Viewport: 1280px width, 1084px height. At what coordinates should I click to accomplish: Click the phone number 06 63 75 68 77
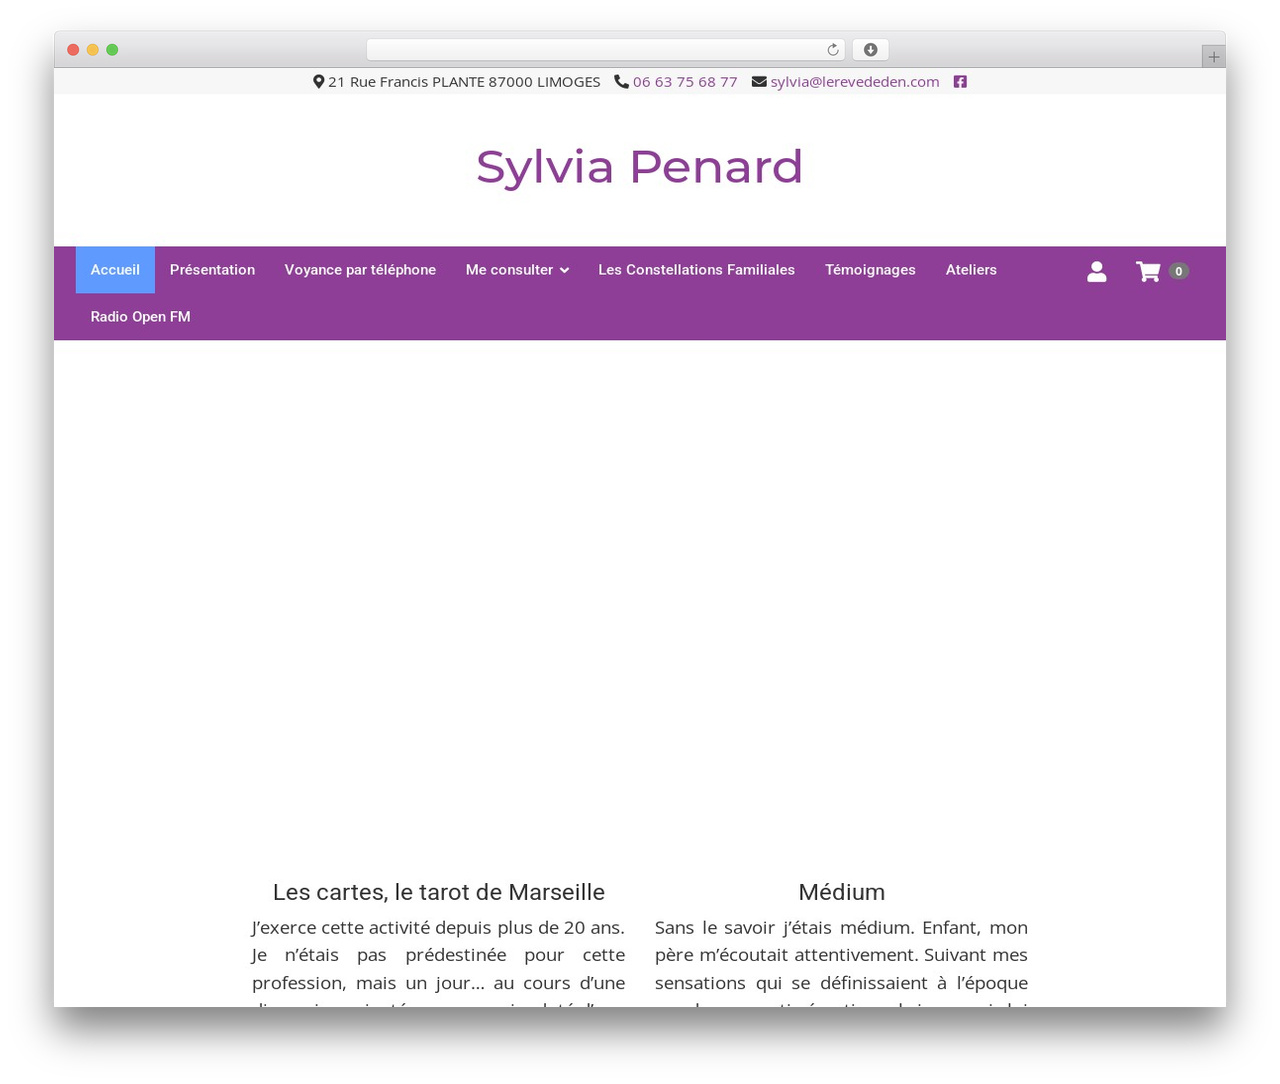click(x=685, y=82)
